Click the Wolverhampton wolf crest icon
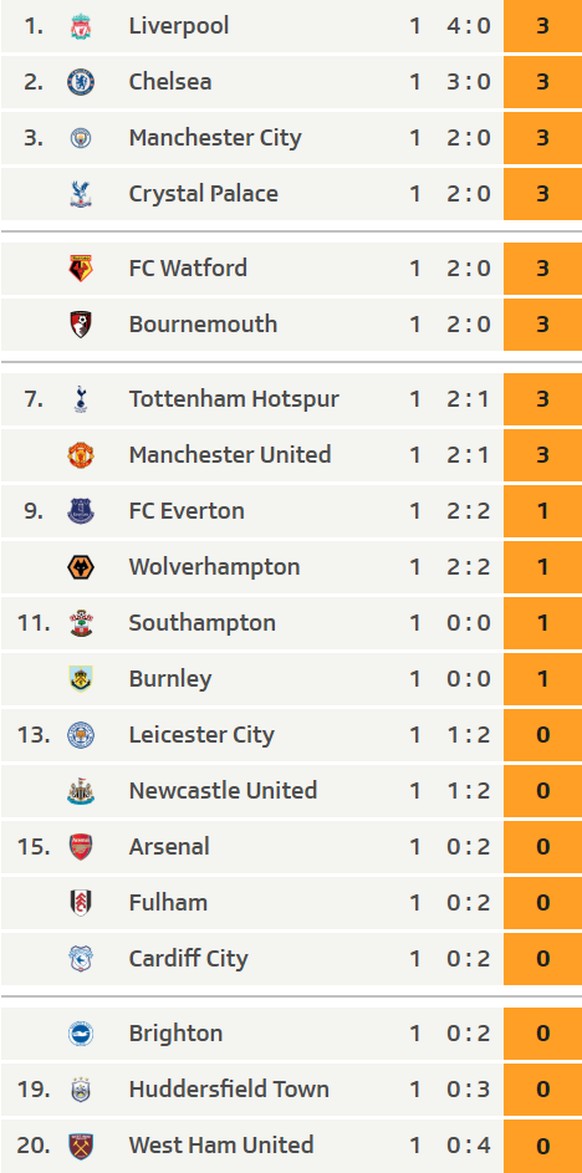This screenshot has width=582, height=1173. click(x=81, y=567)
